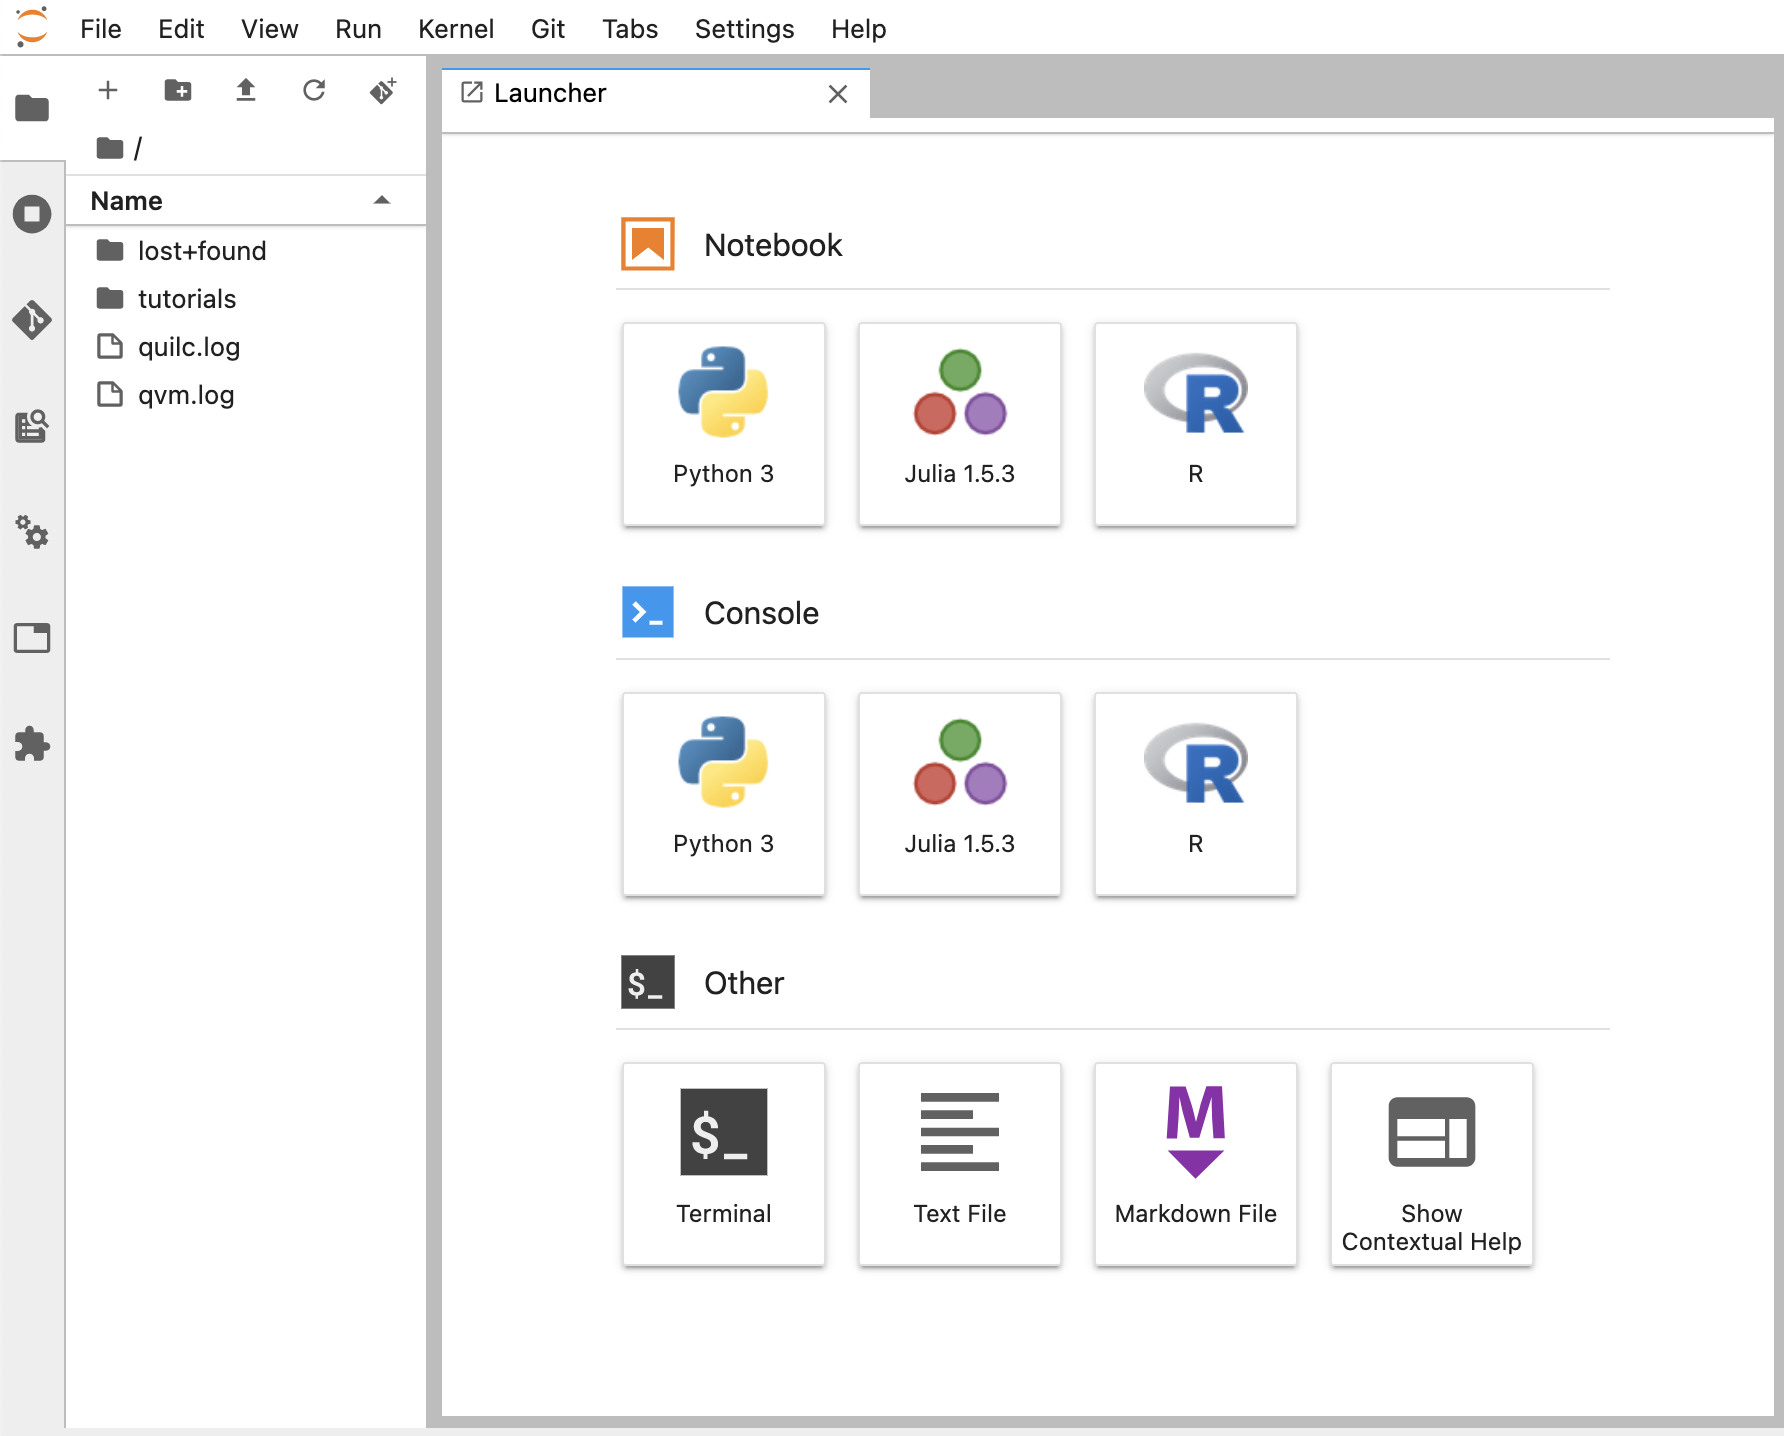The width and height of the screenshot is (1784, 1436).
Task: Click the root folder breadcrumb icon
Action: click(110, 148)
